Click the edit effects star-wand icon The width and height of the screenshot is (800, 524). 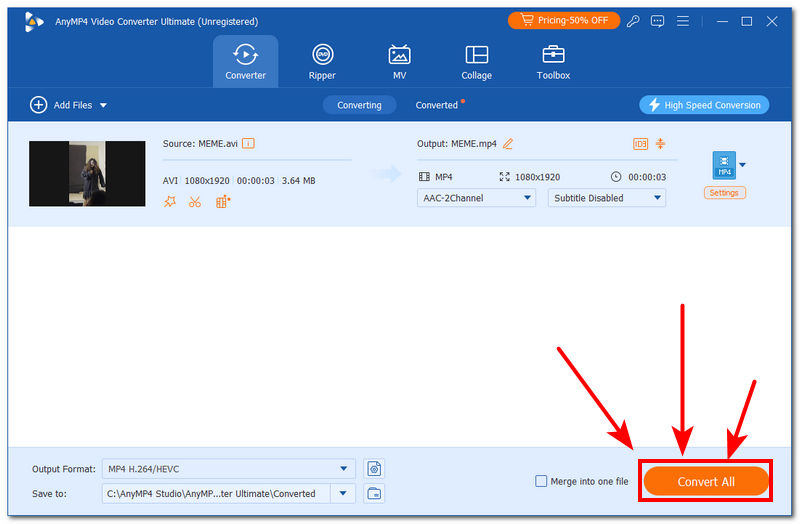170,202
